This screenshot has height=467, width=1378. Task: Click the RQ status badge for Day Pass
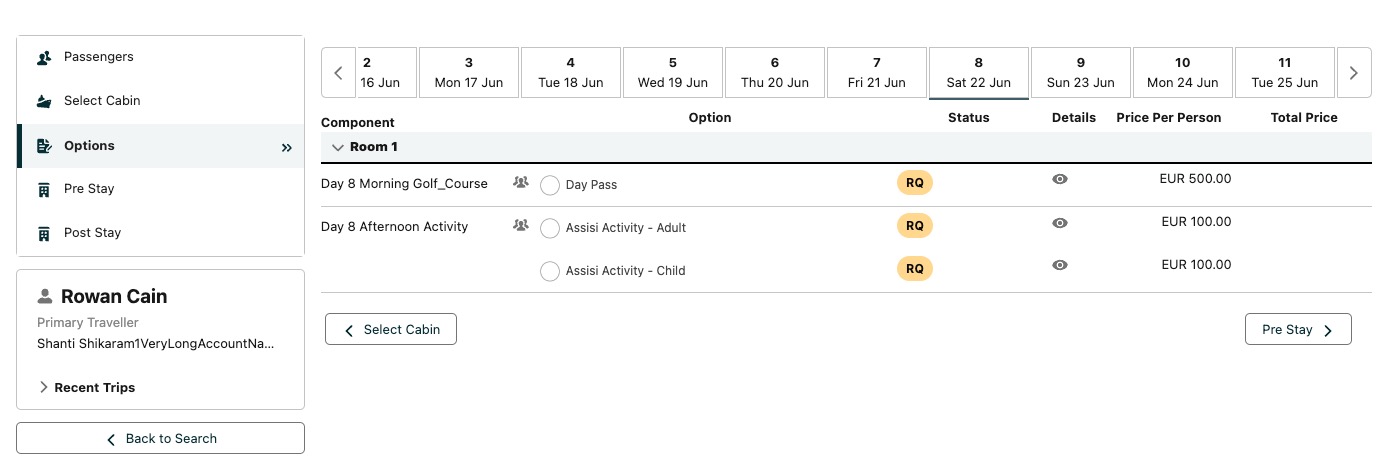coord(914,183)
